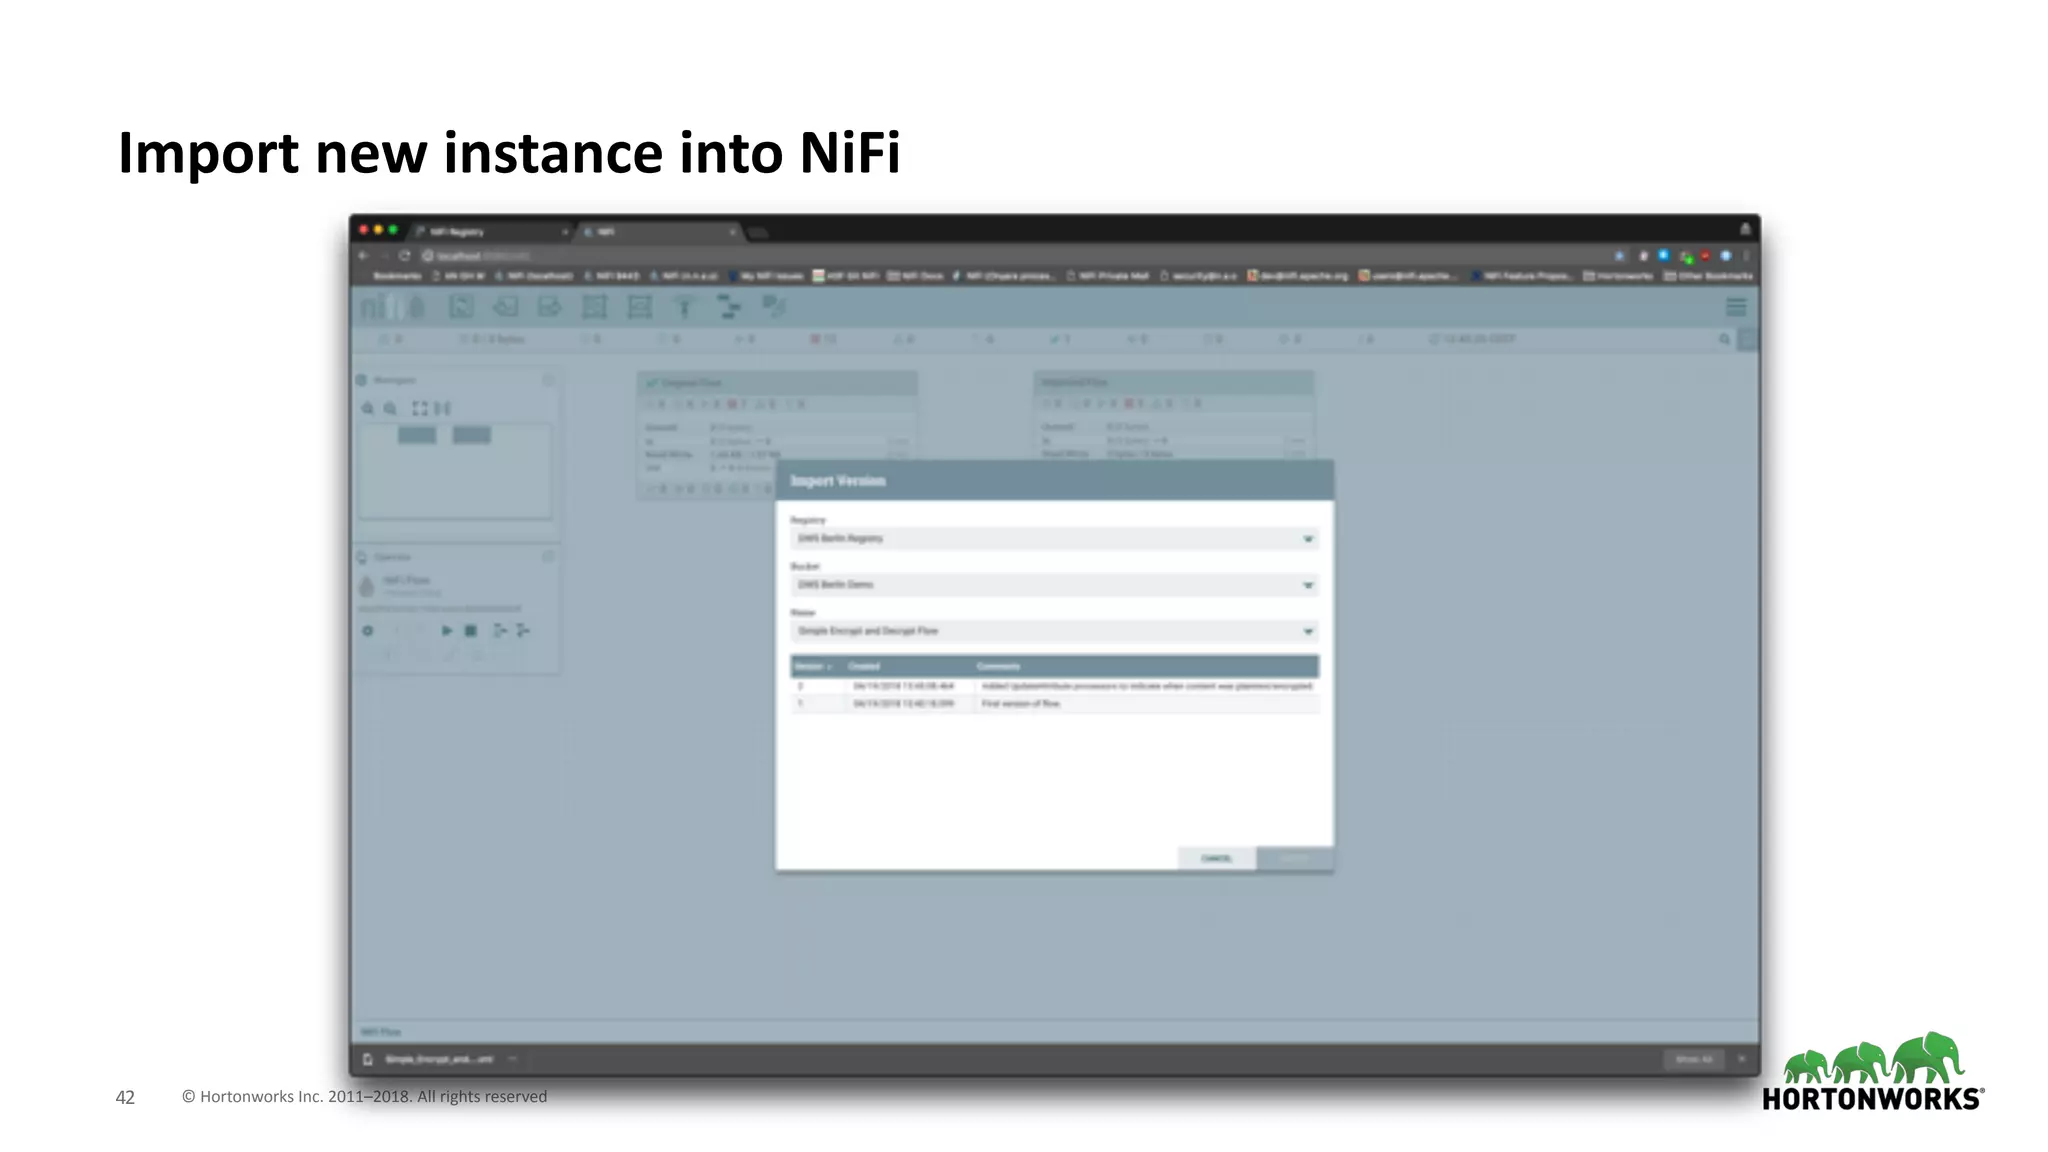Create template icon in Operate panel
Viewport: 2048px width, 1152px height.
[x=500, y=631]
